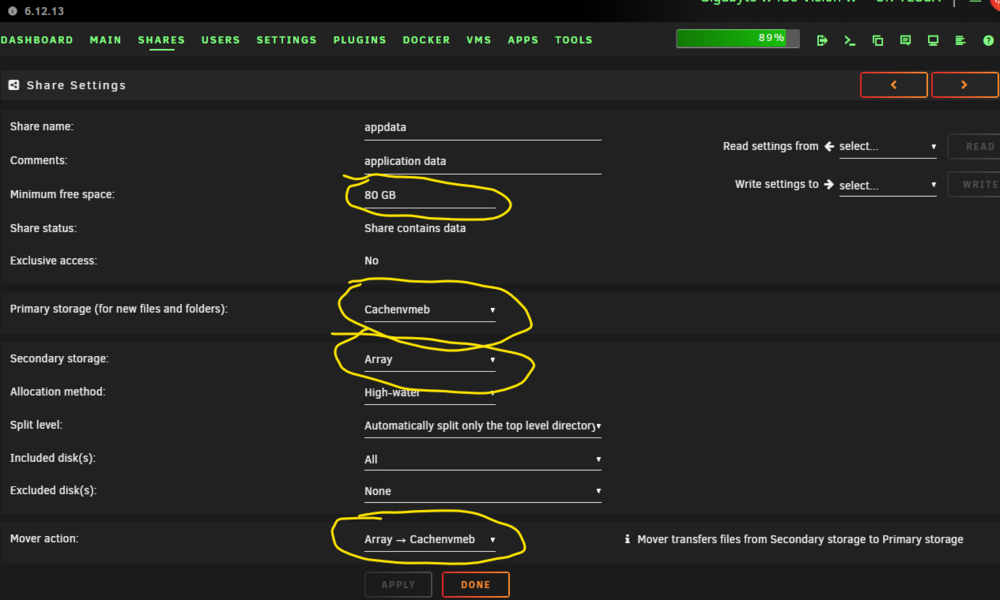Open the Docker tab
The image size is (1000, 600).
(426, 40)
